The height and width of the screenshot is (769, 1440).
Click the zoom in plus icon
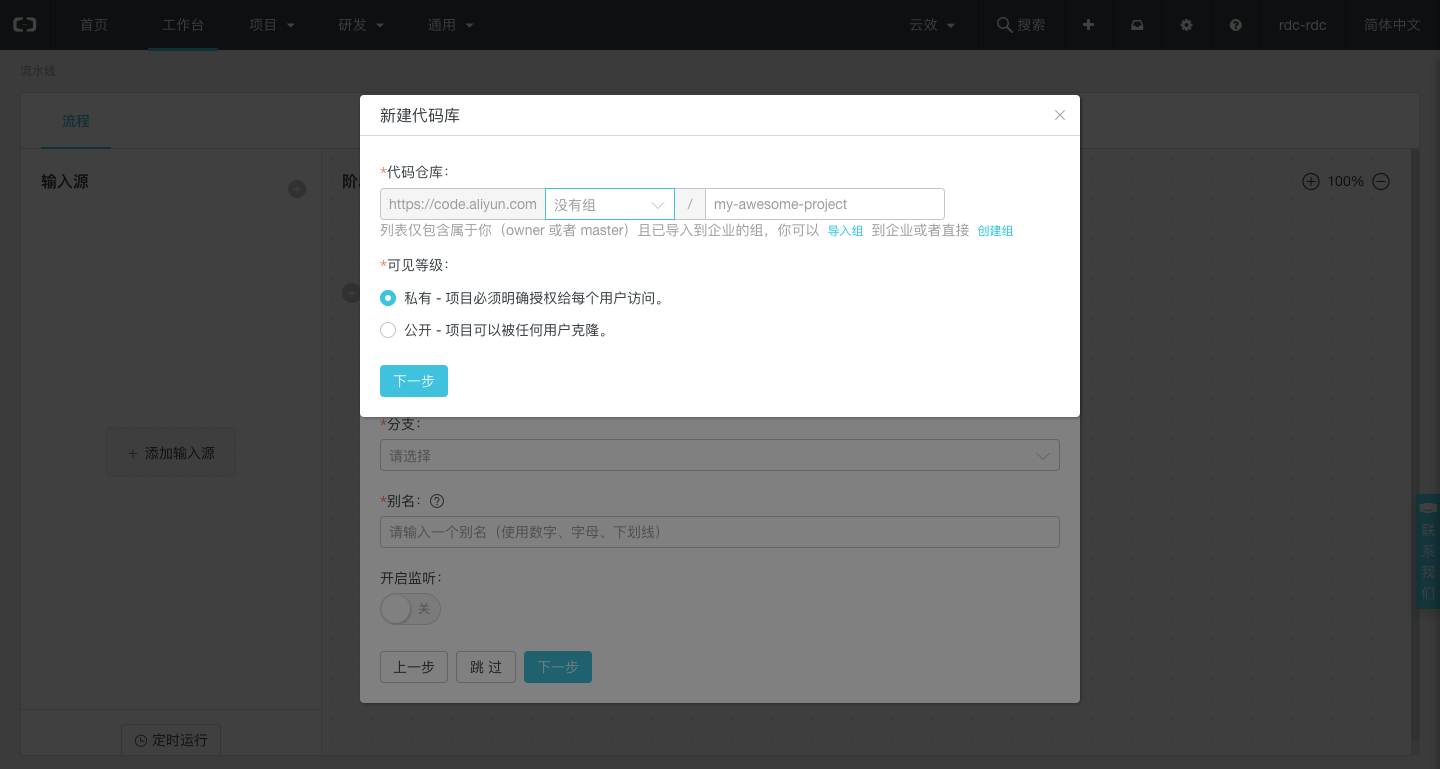point(1311,181)
